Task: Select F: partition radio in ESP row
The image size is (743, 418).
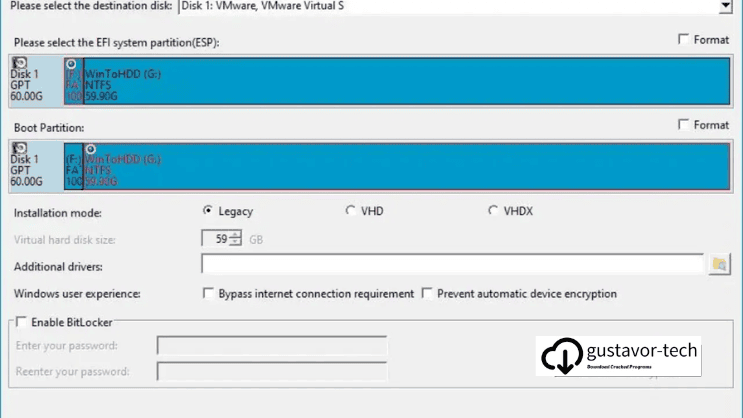Action: [71, 64]
